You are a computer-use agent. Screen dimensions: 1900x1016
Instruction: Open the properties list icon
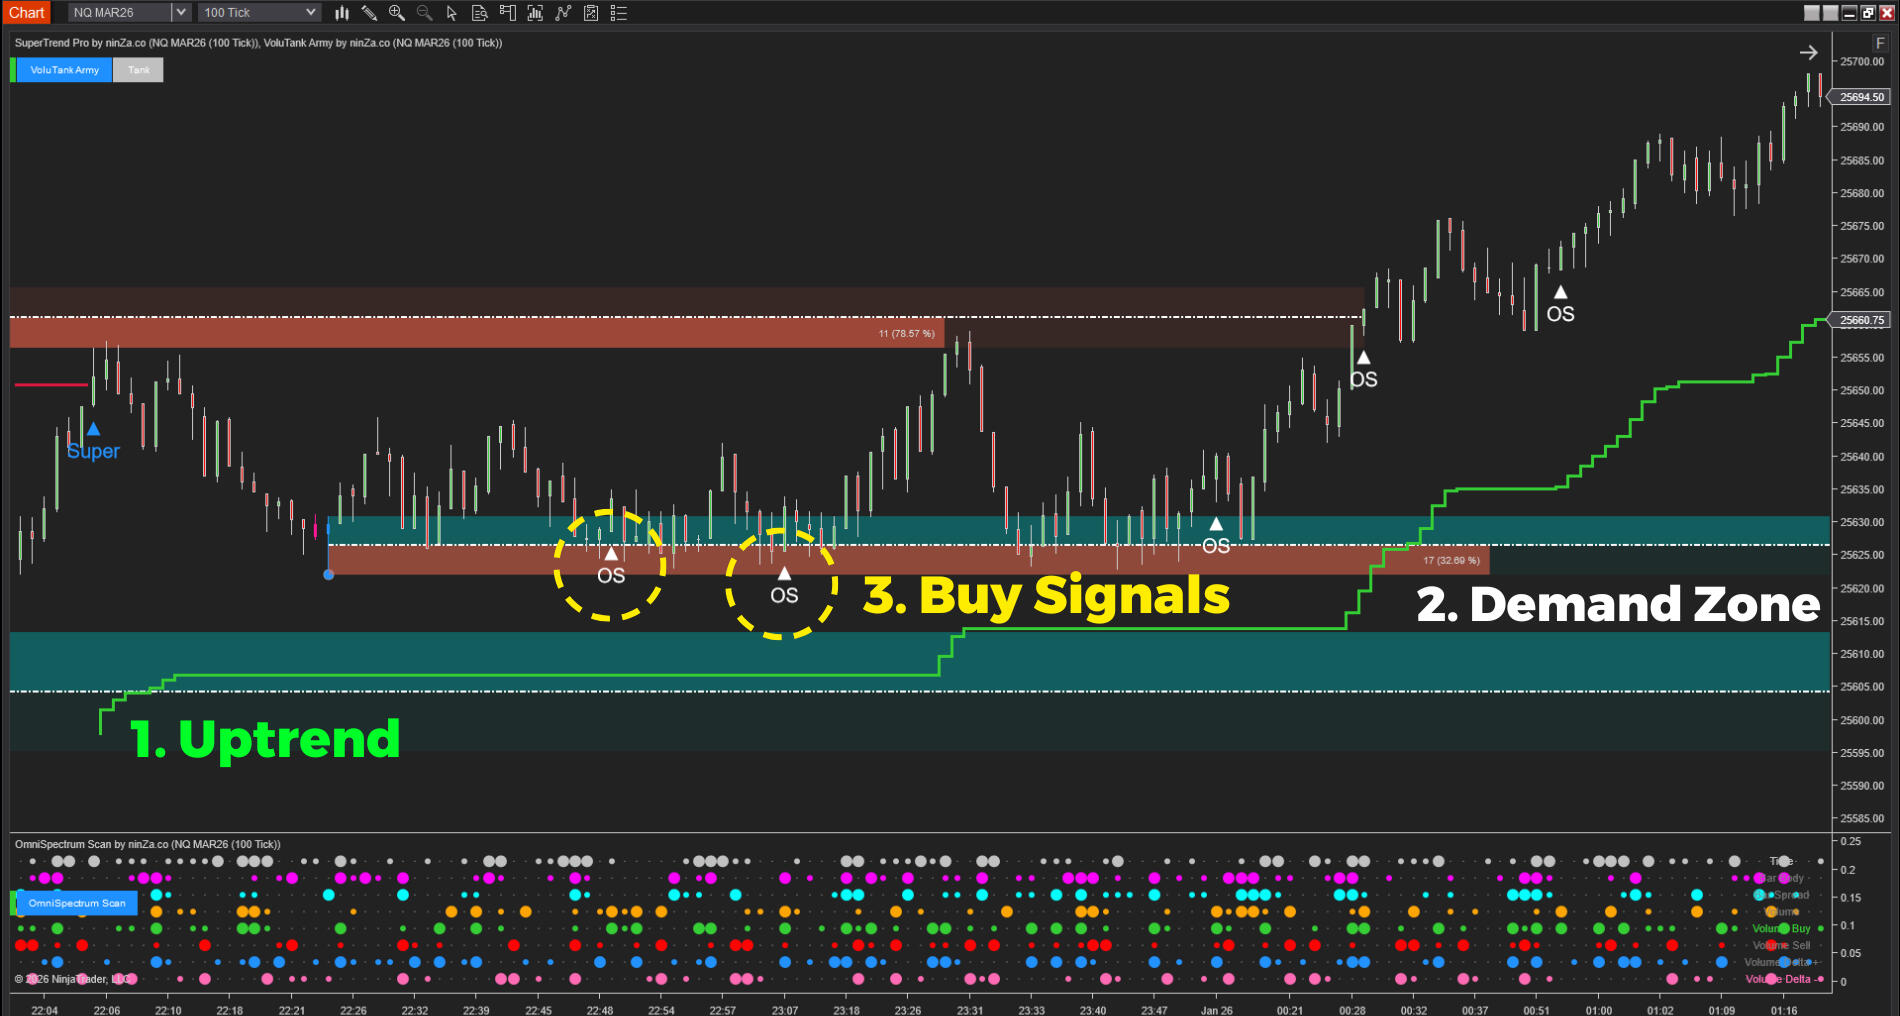(x=619, y=13)
